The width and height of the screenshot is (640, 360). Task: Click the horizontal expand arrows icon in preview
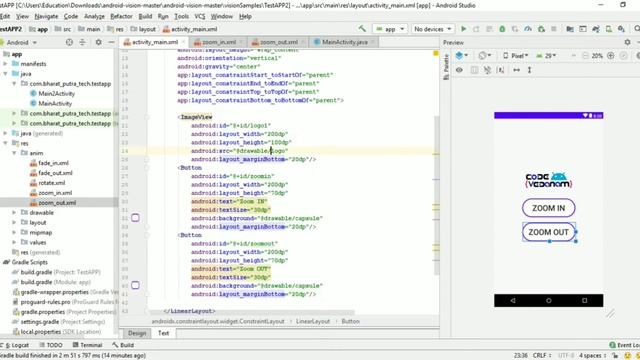point(516,70)
